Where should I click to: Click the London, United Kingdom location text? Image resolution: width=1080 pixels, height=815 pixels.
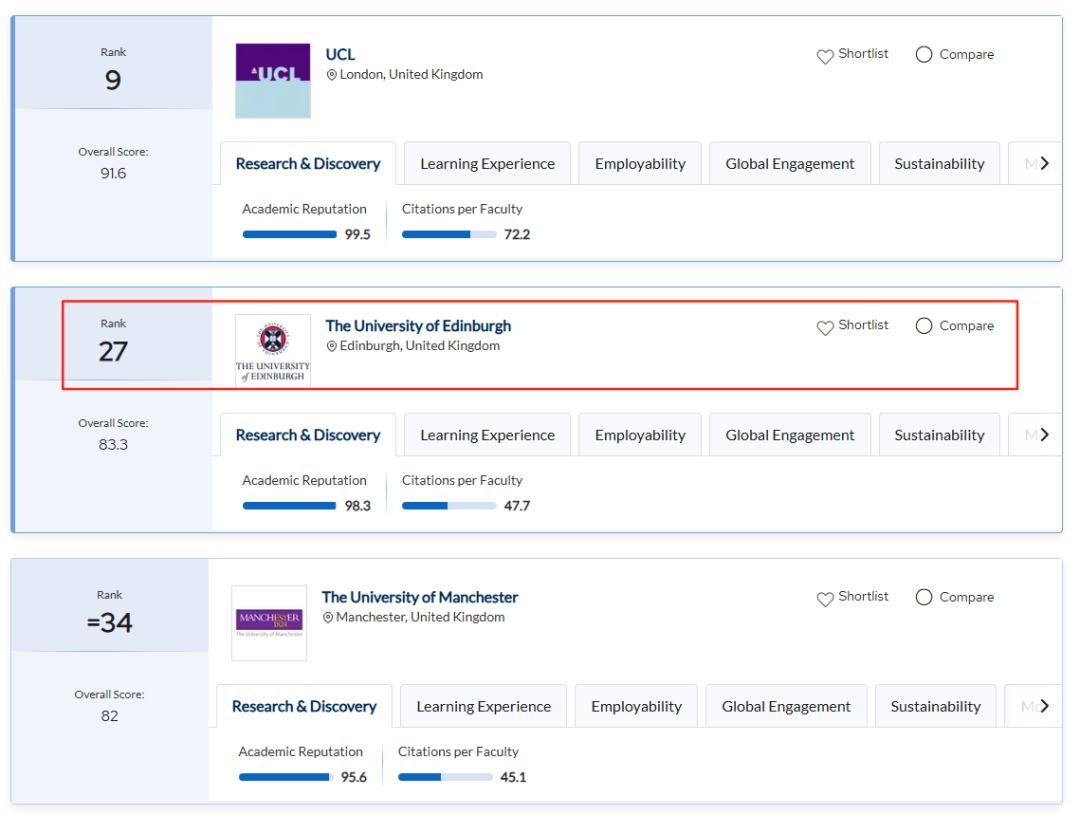click(x=411, y=74)
